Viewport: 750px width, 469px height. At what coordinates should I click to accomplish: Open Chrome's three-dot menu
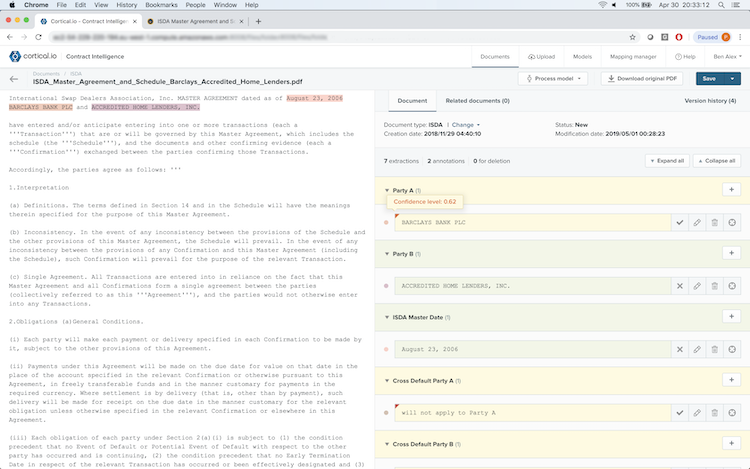pos(740,37)
